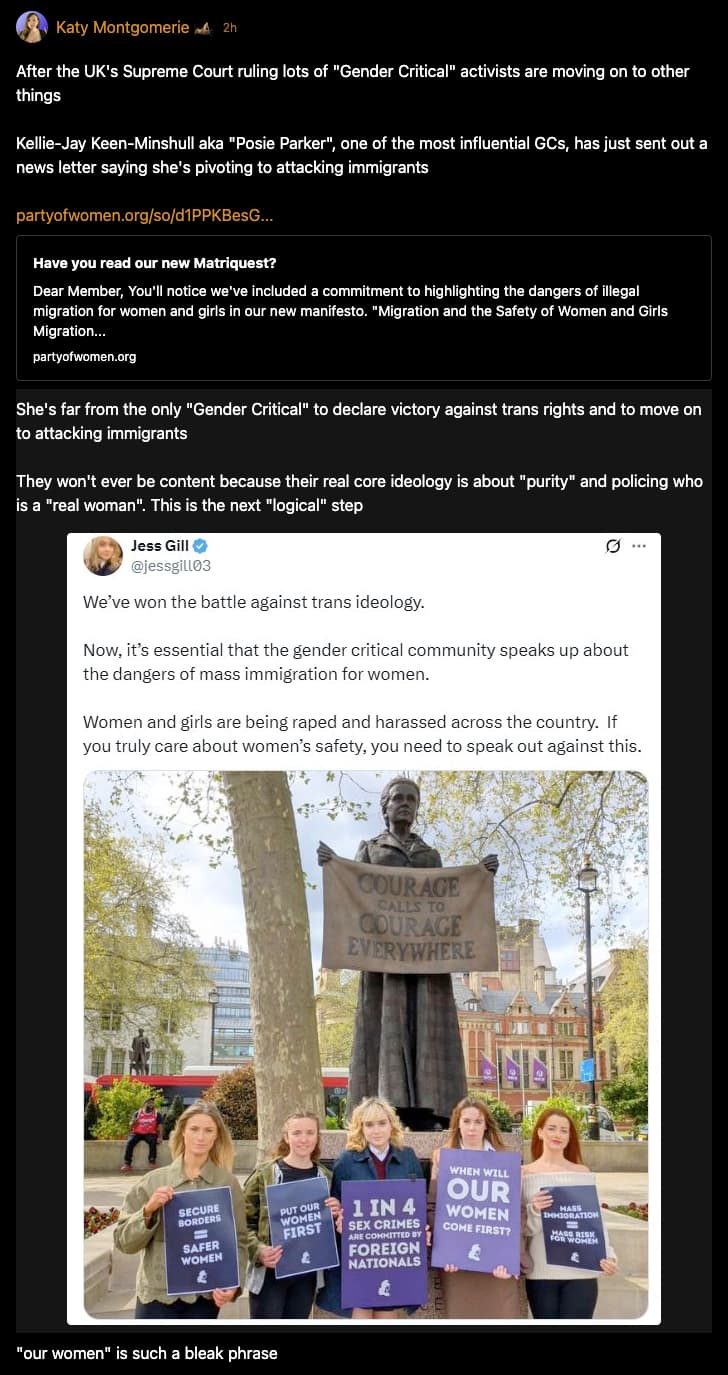Open reply starting 'She's far from the only'
Screen dimensions: 728x1375
pyautogui.click(x=364, y=422)
